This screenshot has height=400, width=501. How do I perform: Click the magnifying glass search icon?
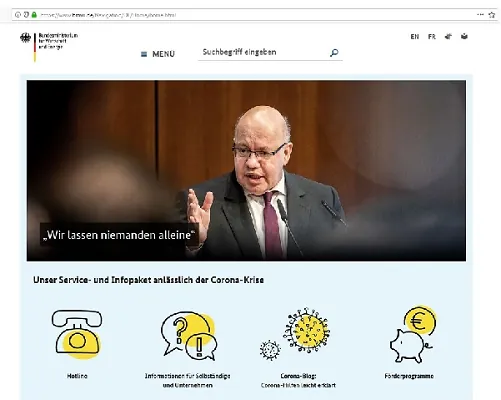pos(334,53)
